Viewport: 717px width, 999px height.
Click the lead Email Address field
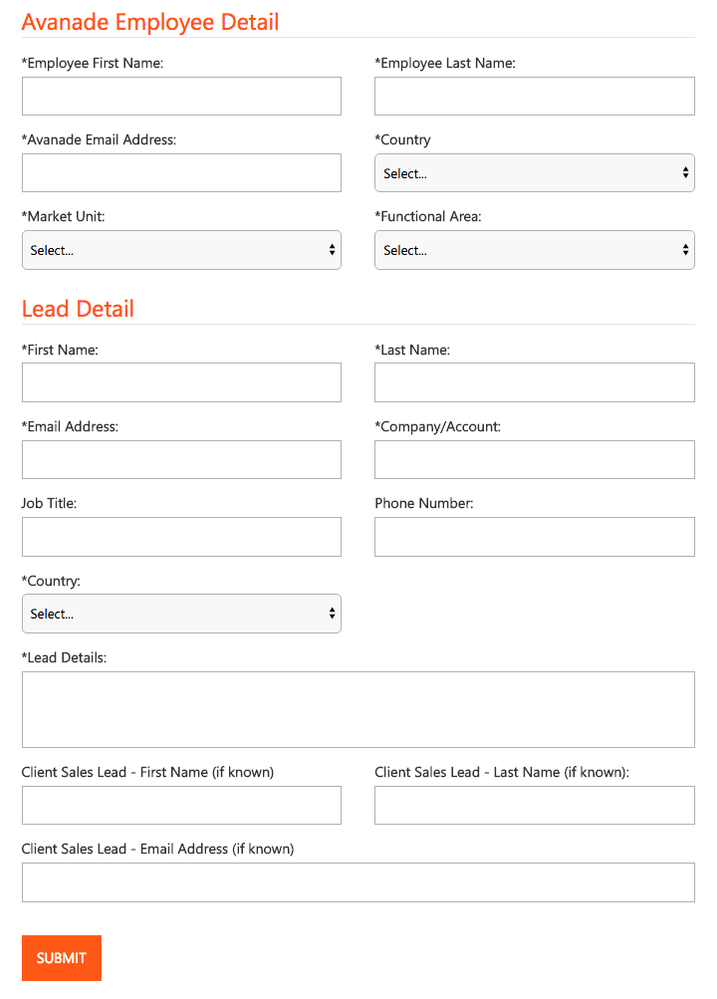182,459
